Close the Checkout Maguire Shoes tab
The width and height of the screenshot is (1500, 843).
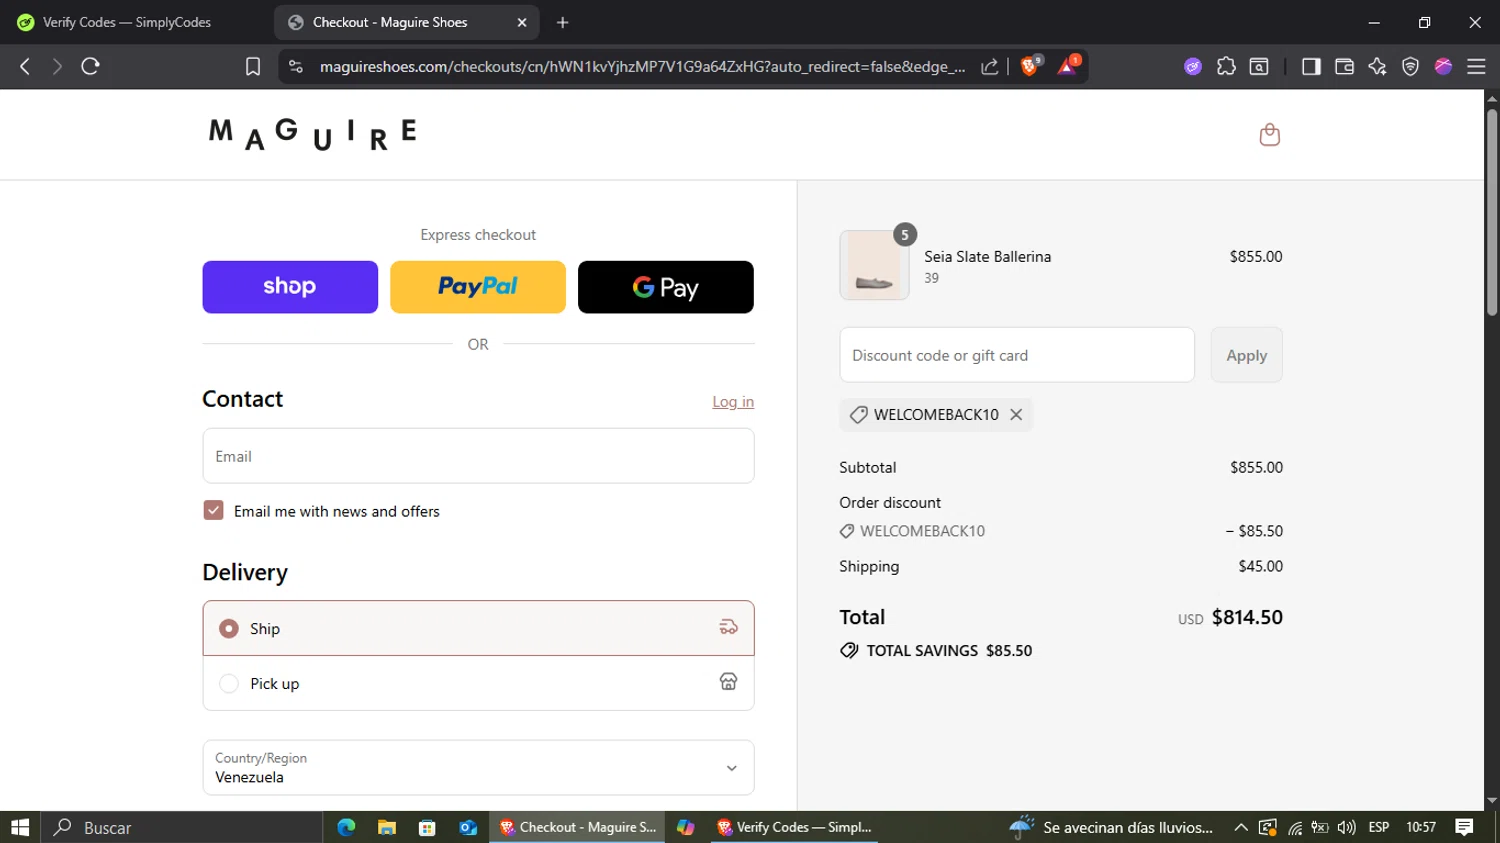522,22
